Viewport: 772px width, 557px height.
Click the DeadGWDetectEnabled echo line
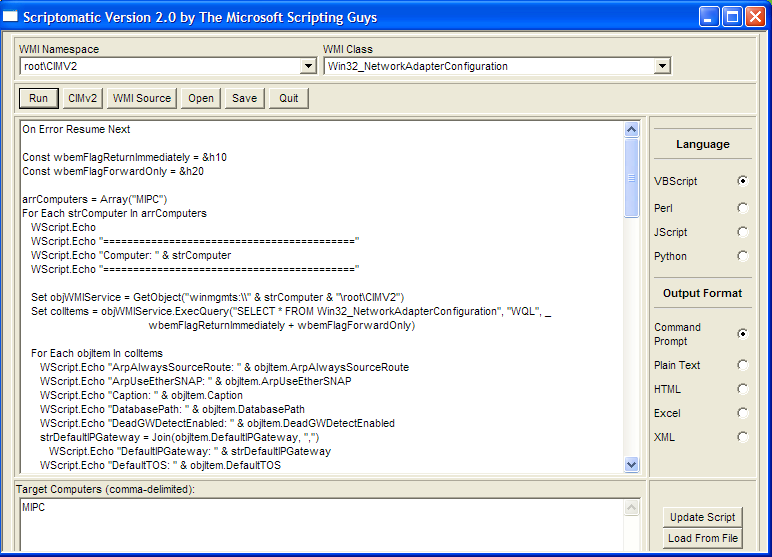[x=217, y=423]
